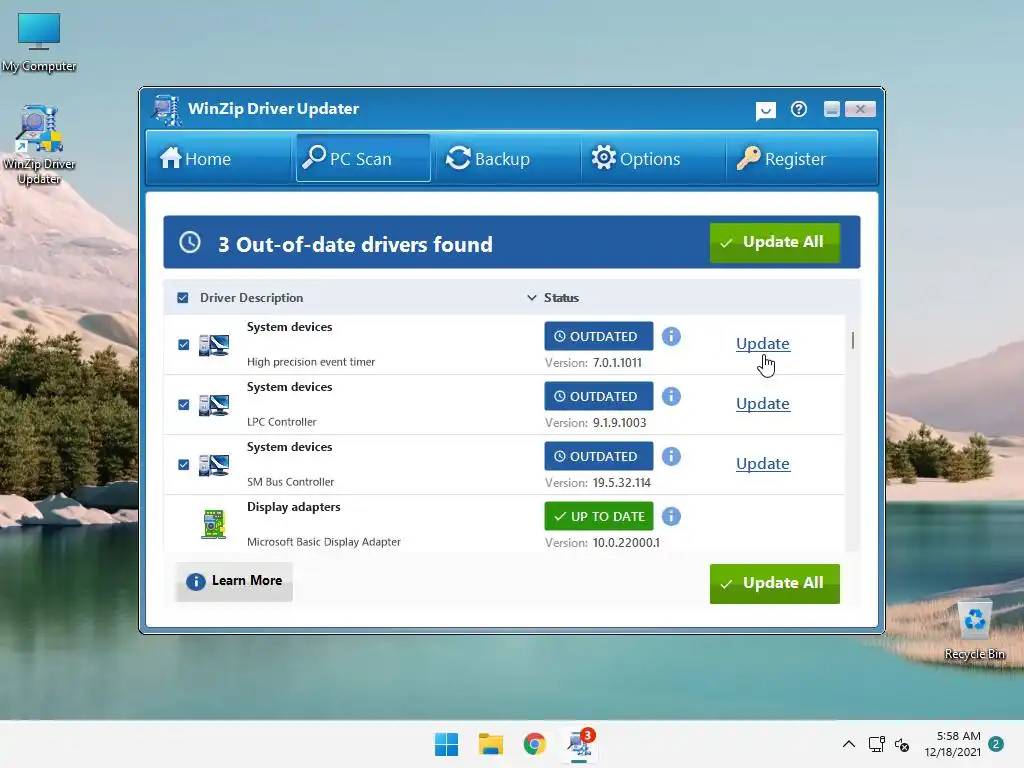Open the Options tab
The height and width of the screenshot is (768, 1024).
652,158
